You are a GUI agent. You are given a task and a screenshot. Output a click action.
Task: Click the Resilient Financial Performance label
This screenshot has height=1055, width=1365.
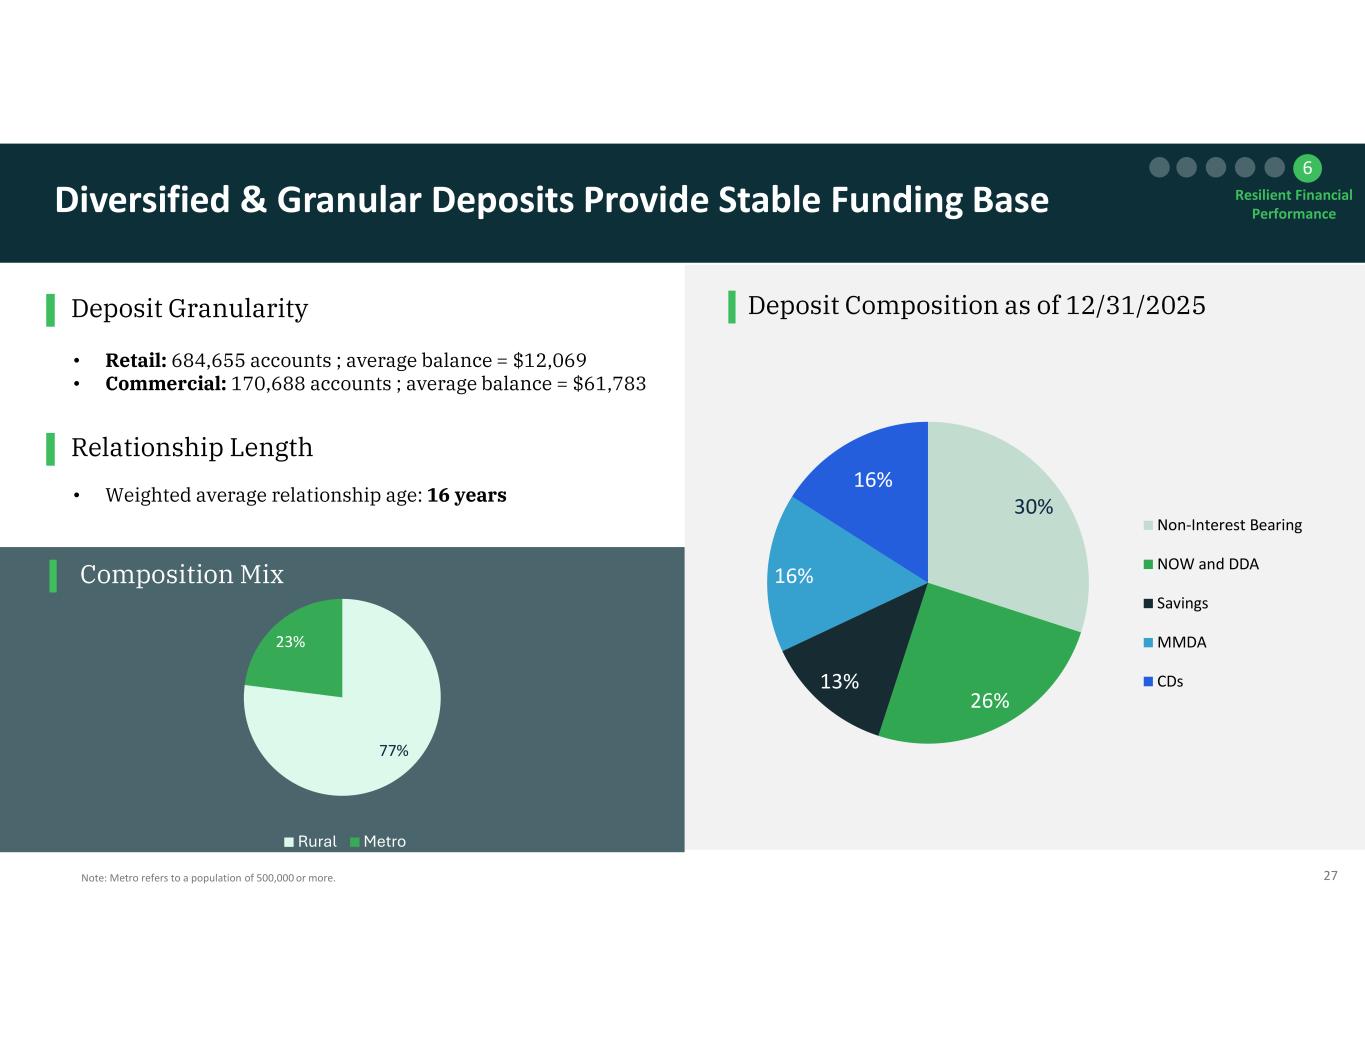(1293, 204)
